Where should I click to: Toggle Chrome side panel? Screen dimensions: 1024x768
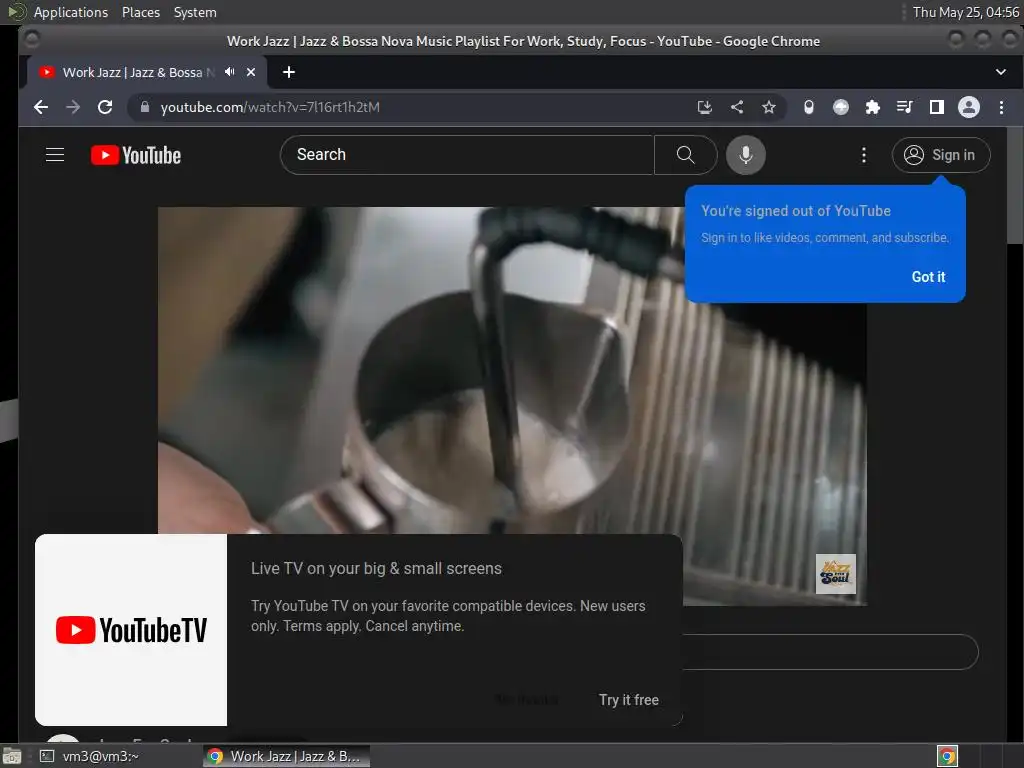[x=936, y=107]
